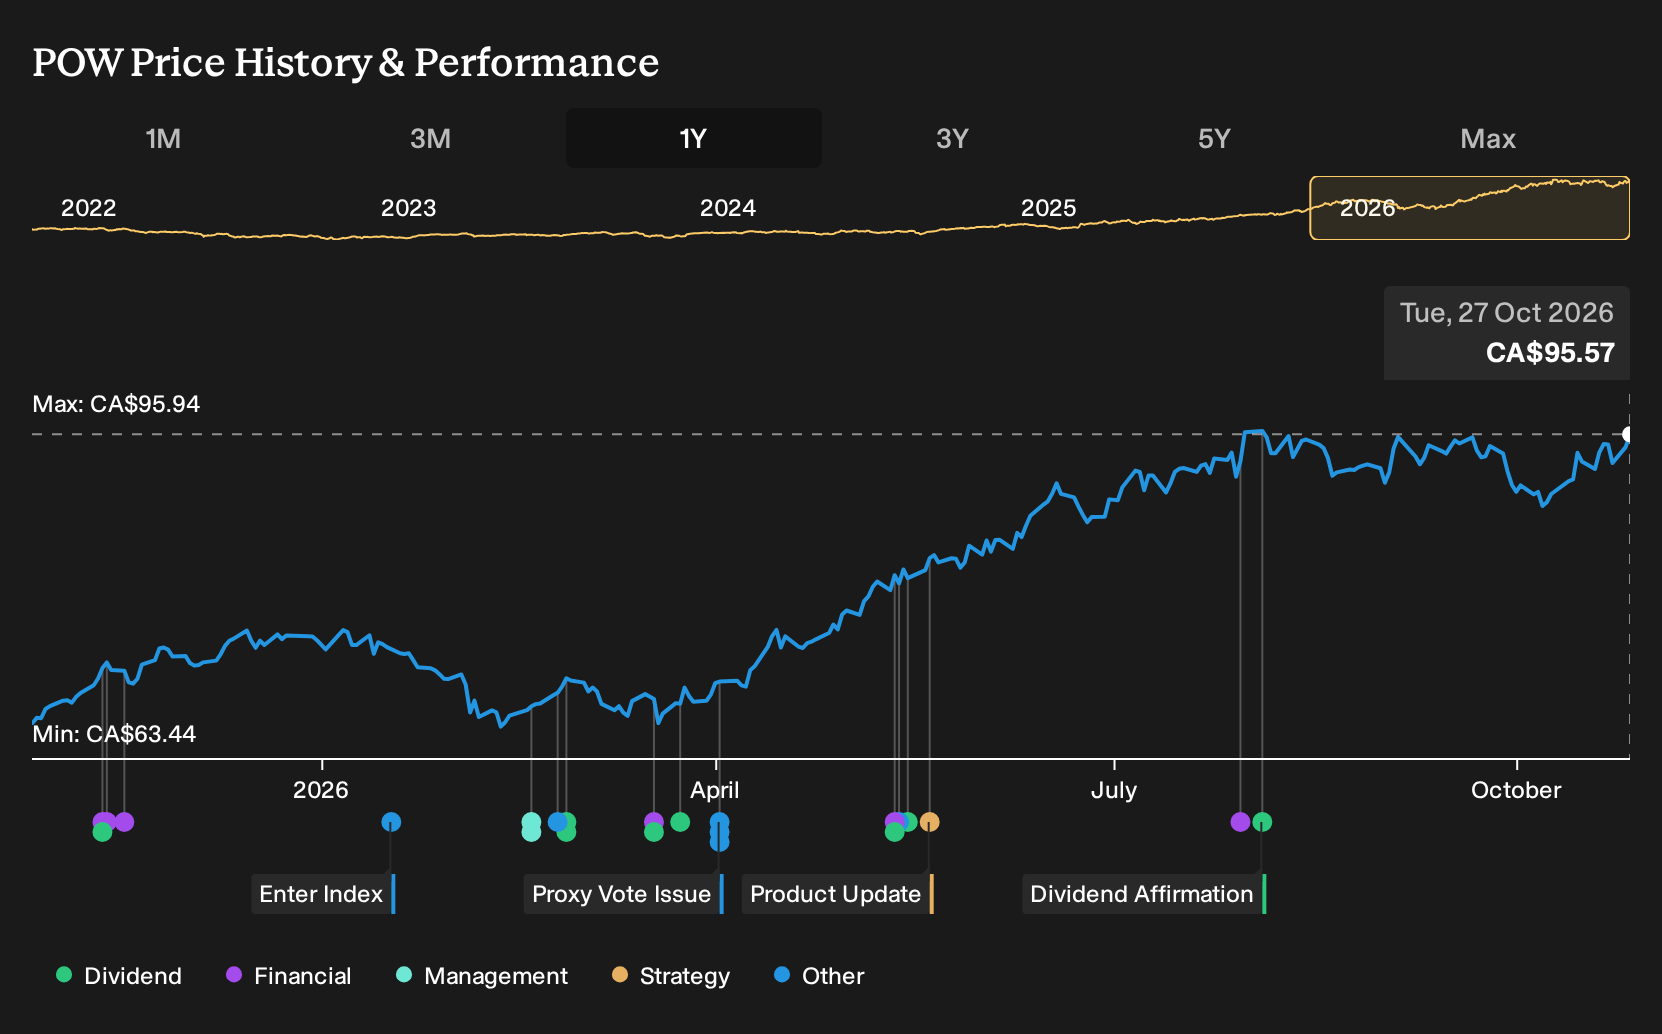Click the purple dot beside the Dividend Affirmation dot
Viewport: 1662px width, 1034px height.
pyautogui.click(x=1240, y=822)
